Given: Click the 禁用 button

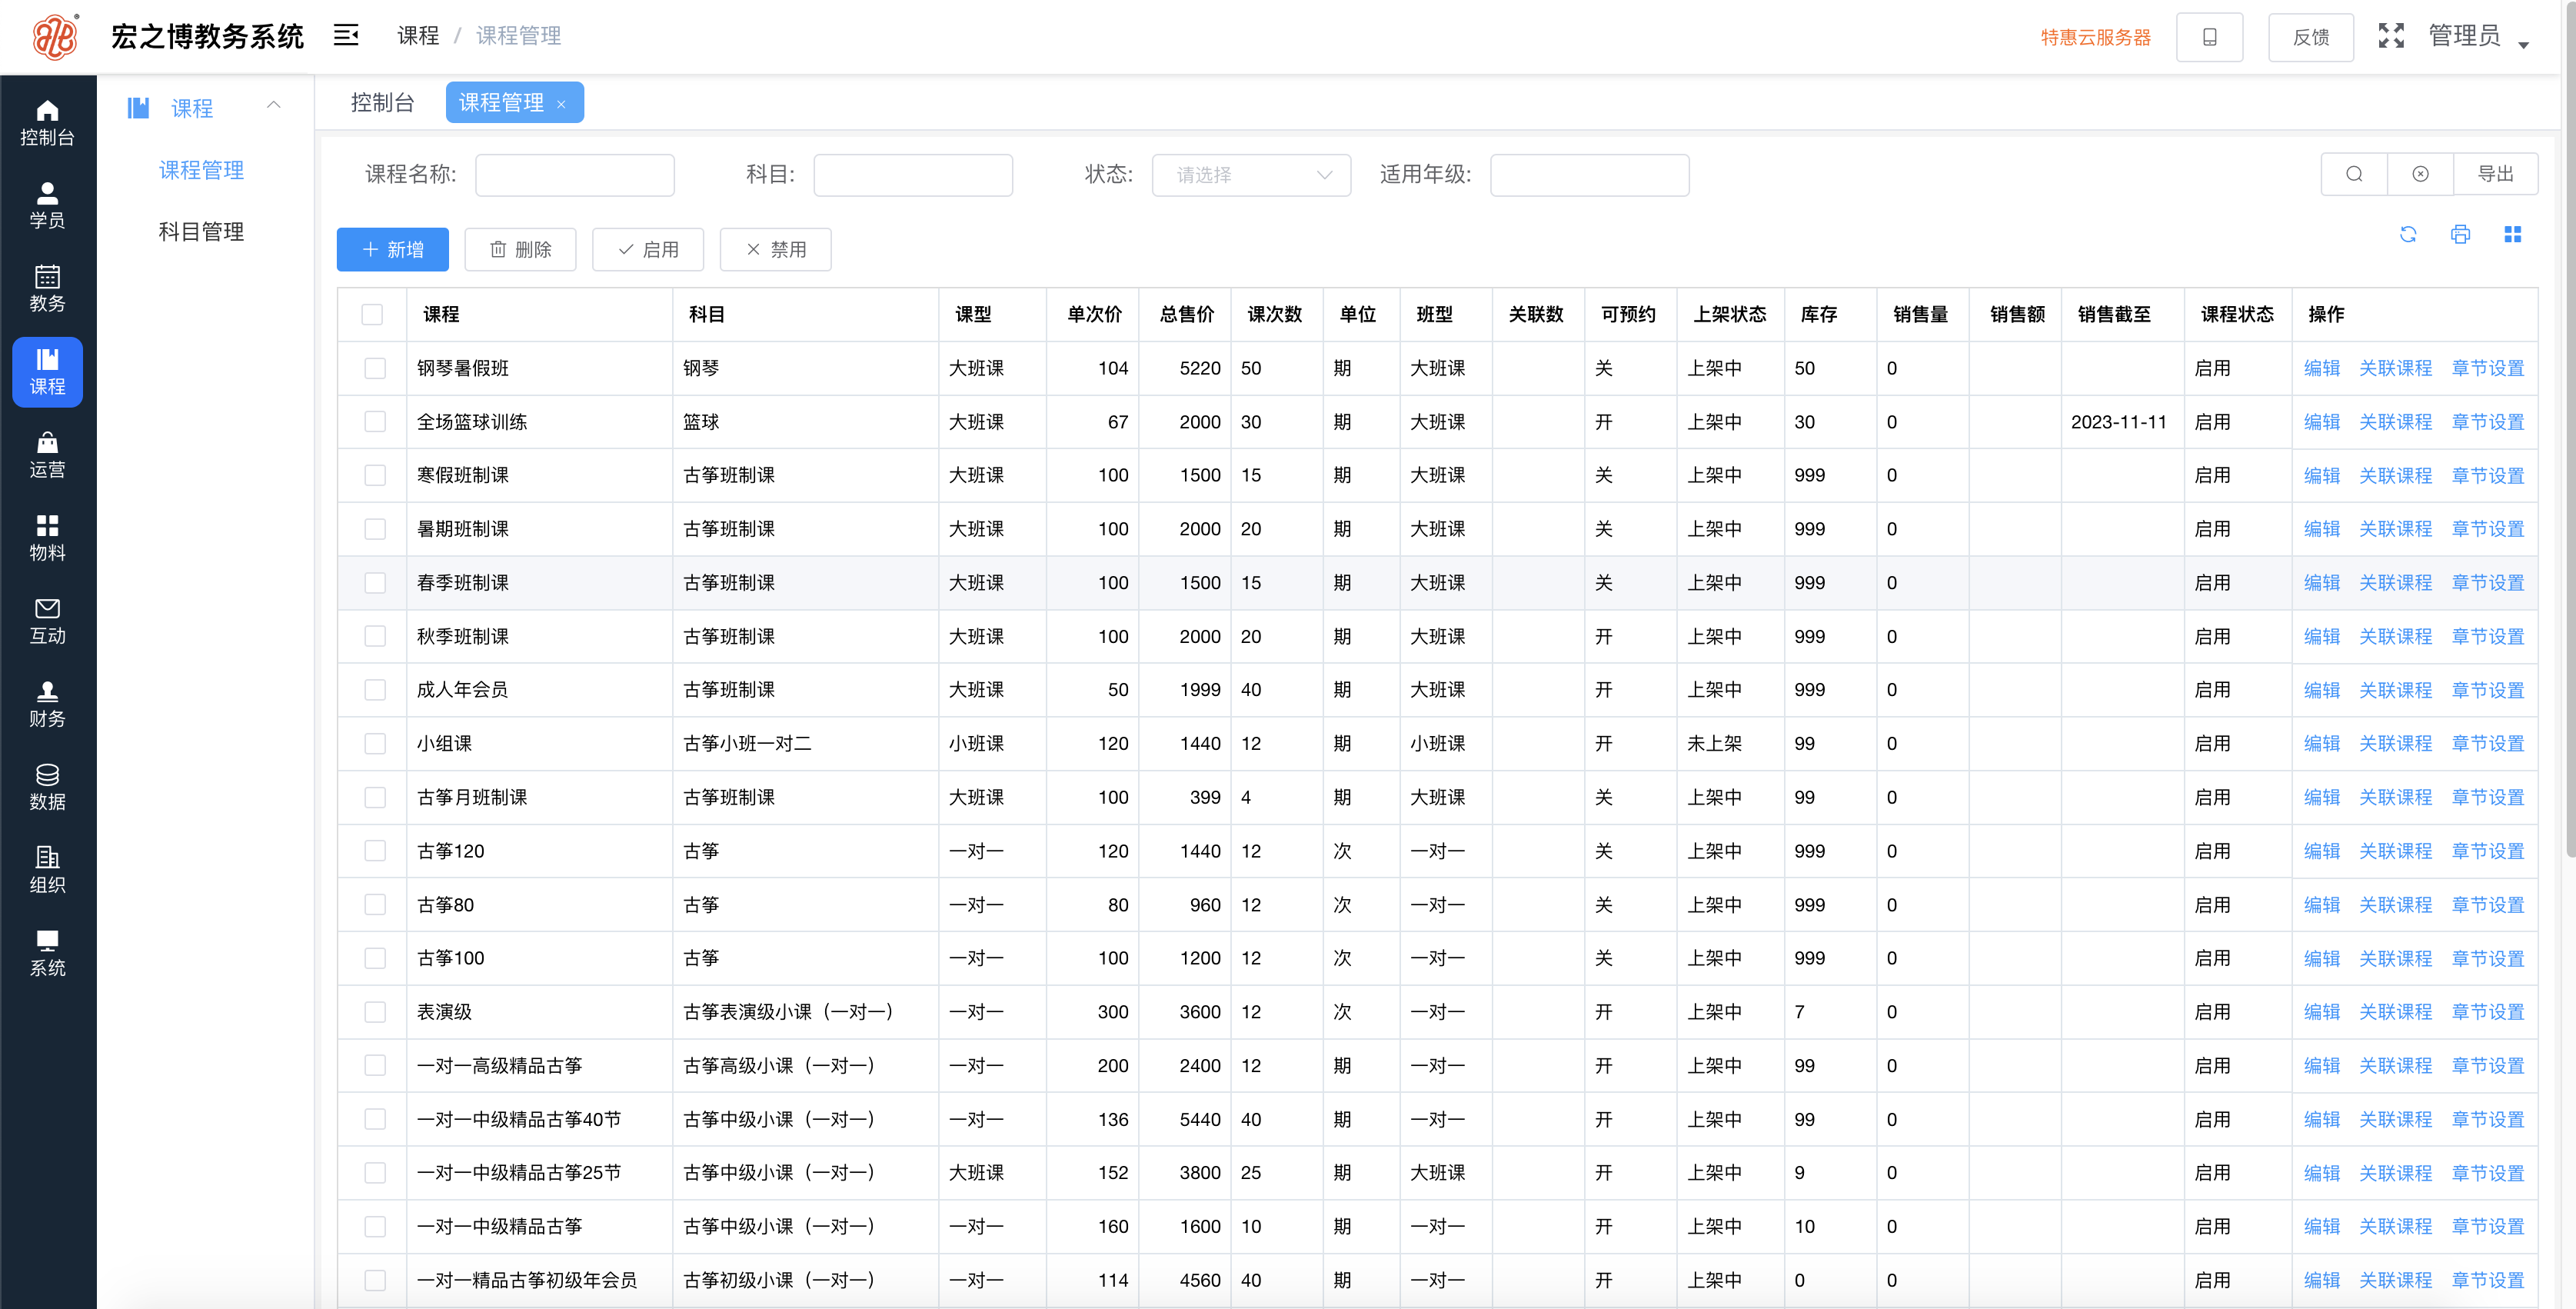Looking at the screenshot, I should pos(776,249).
